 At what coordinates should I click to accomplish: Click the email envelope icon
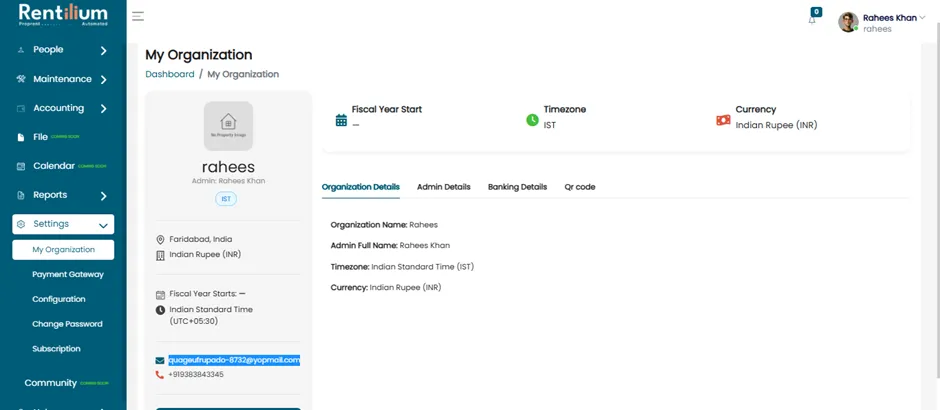tap(159, 360)
